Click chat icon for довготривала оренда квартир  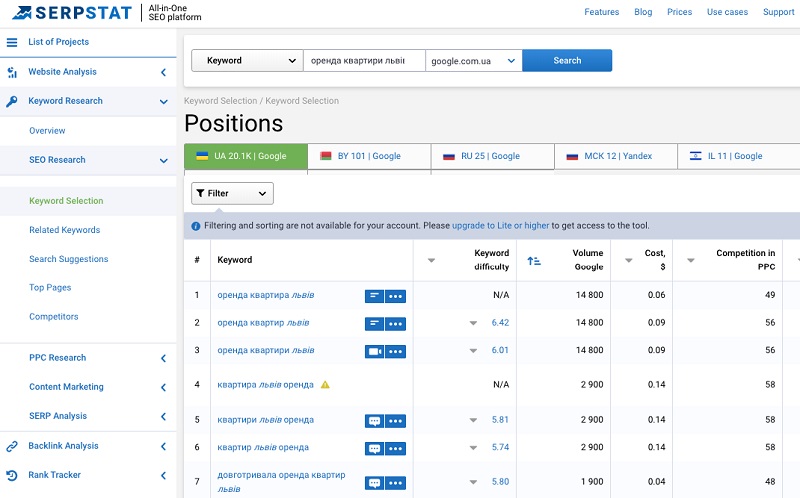374,483
